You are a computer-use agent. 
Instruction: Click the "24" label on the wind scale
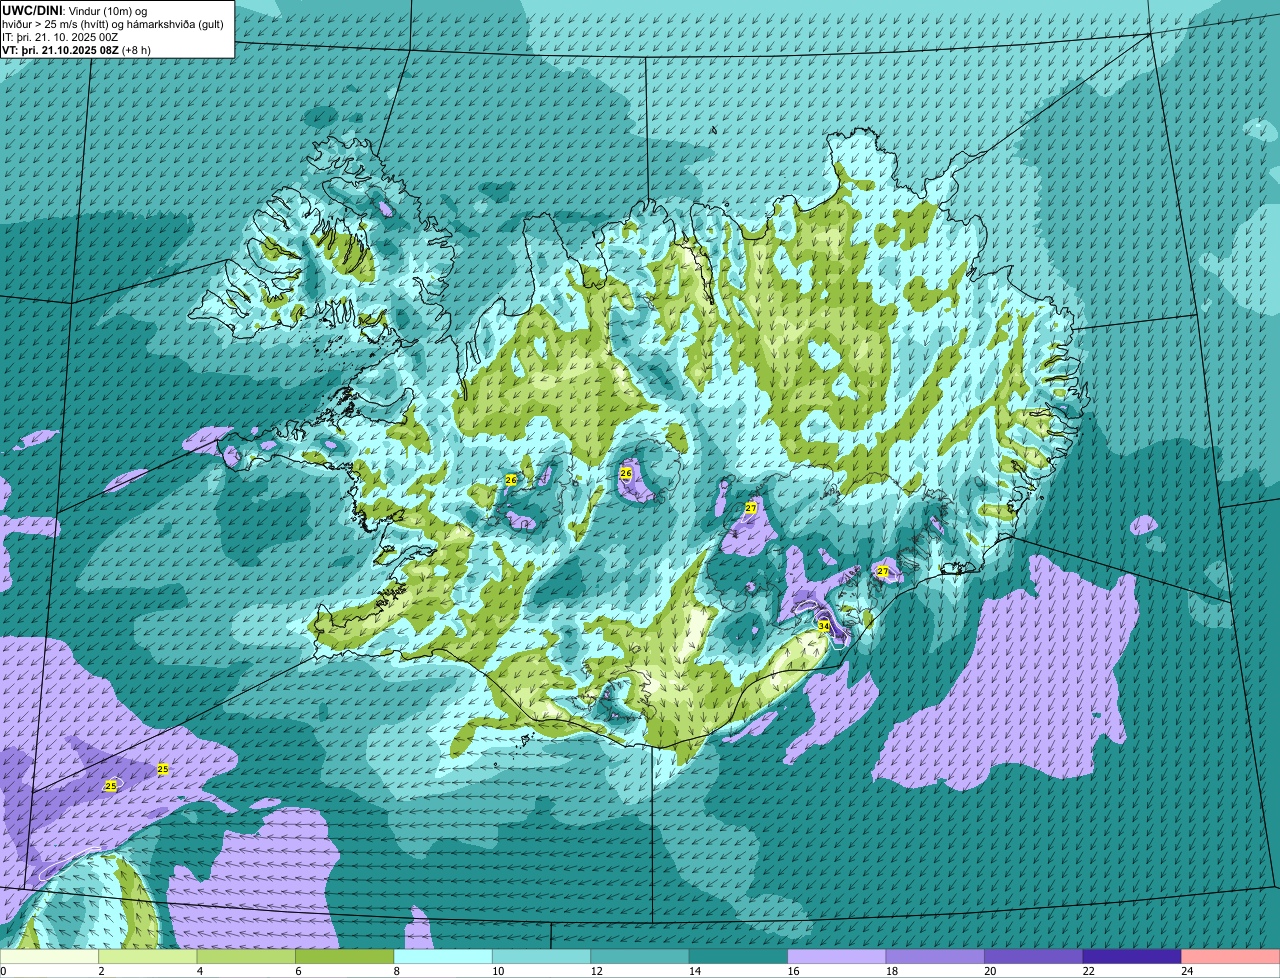(x=1187, y=971)
